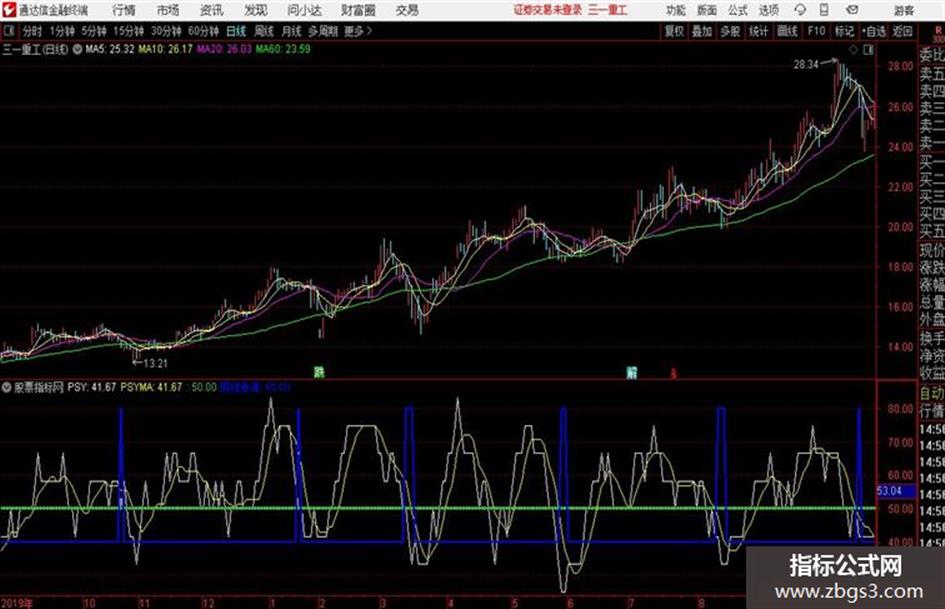Add to watchlist with +自选 button
This screenshot has width=945, height=609.
tap(873, 31)
